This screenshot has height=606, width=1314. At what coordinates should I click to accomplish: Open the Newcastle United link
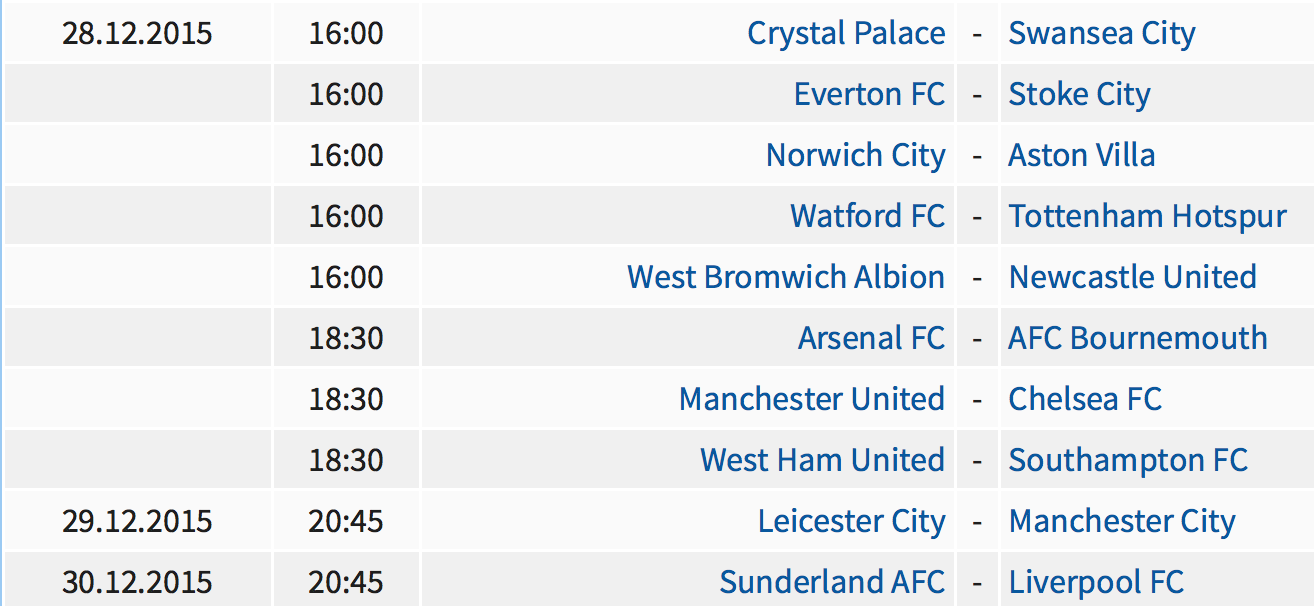click(1132, 277)
